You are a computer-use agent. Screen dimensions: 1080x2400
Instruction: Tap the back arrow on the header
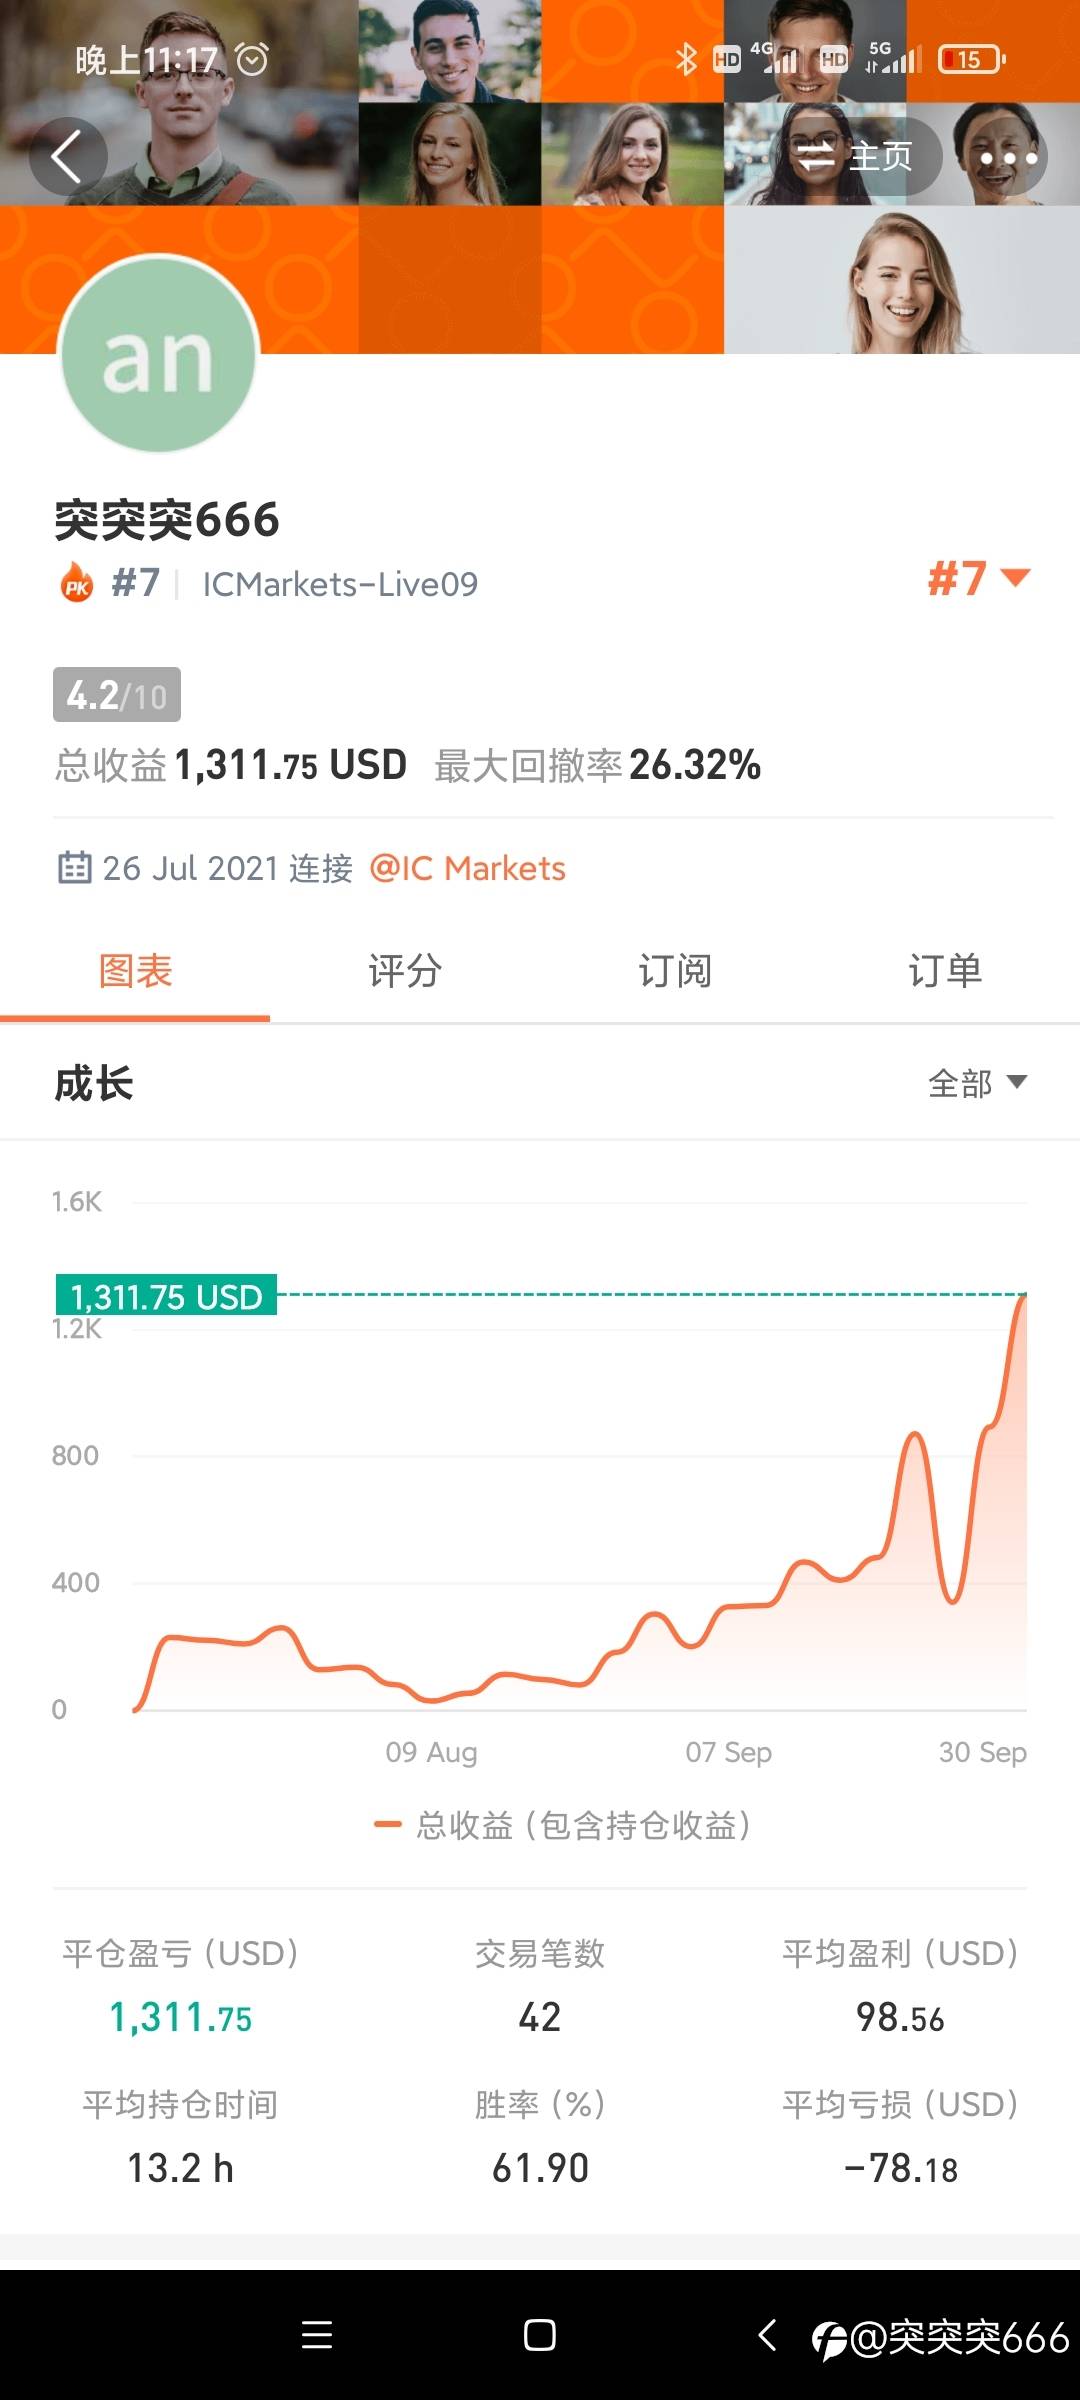point(68,157)
